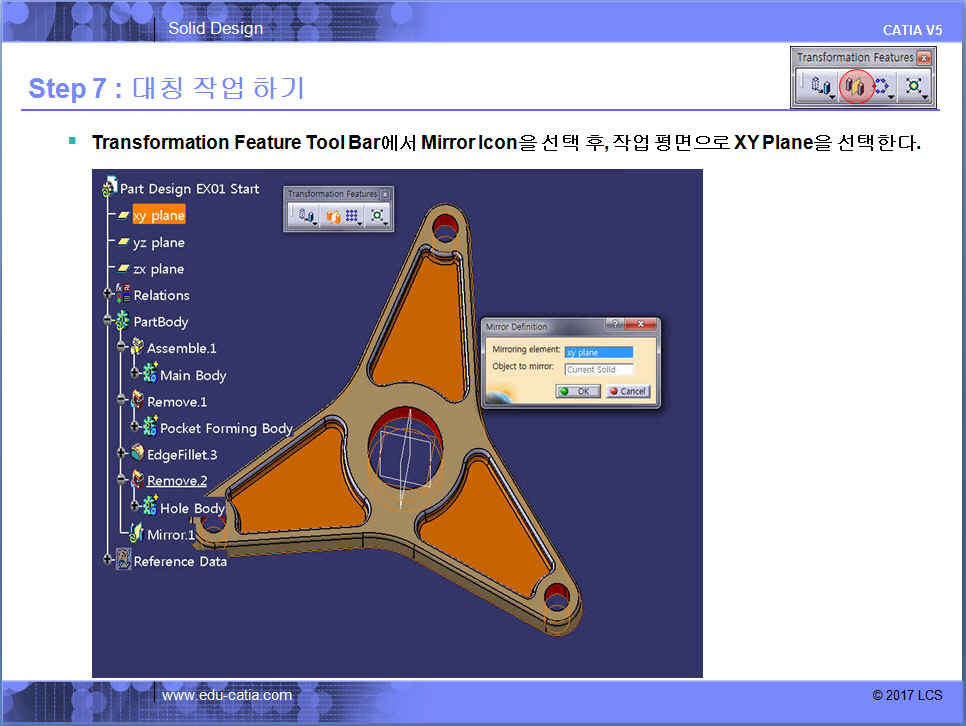Close the top Transformation Features toolbar

point(923,58)
